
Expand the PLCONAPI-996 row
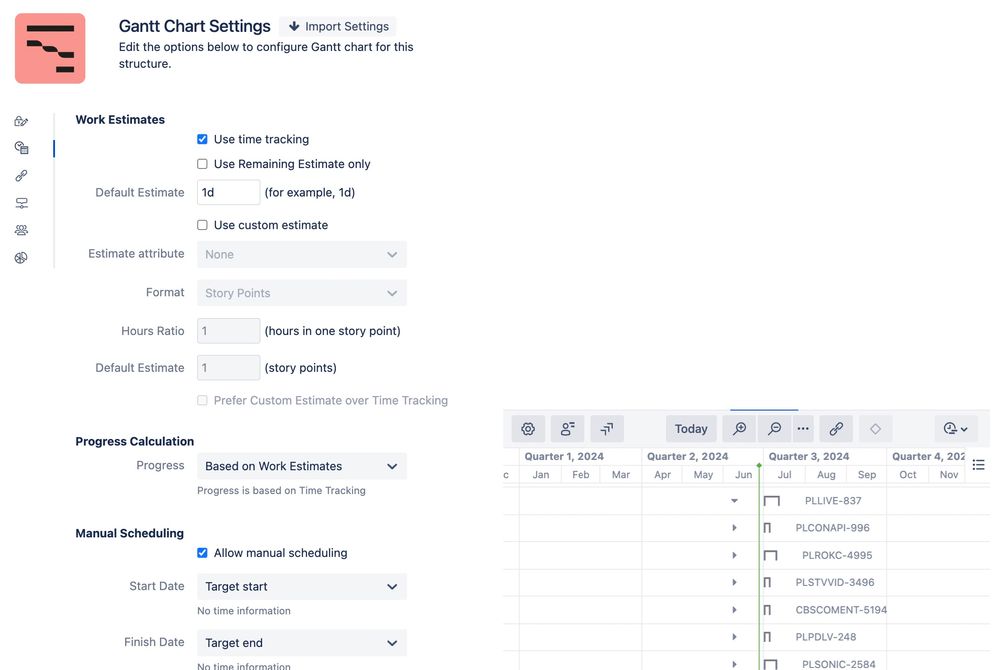click(x=734, y=527)
